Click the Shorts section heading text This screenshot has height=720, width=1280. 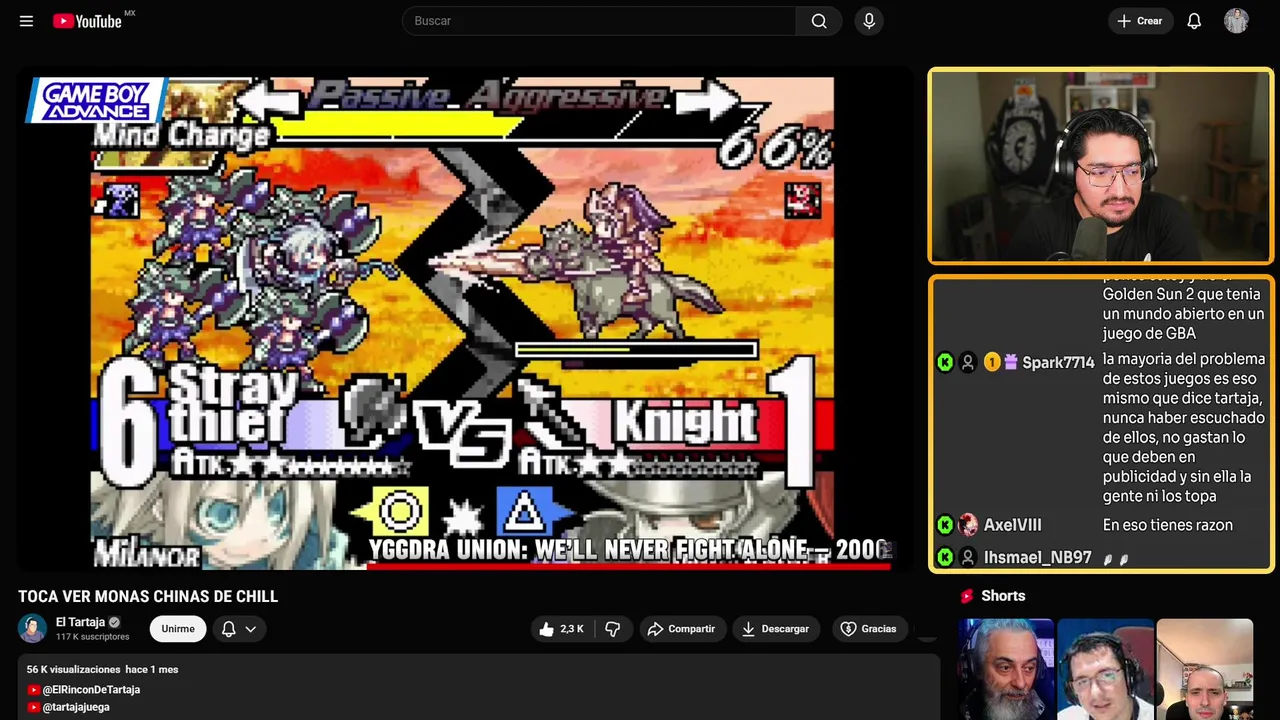click(x=1003, y=596)
